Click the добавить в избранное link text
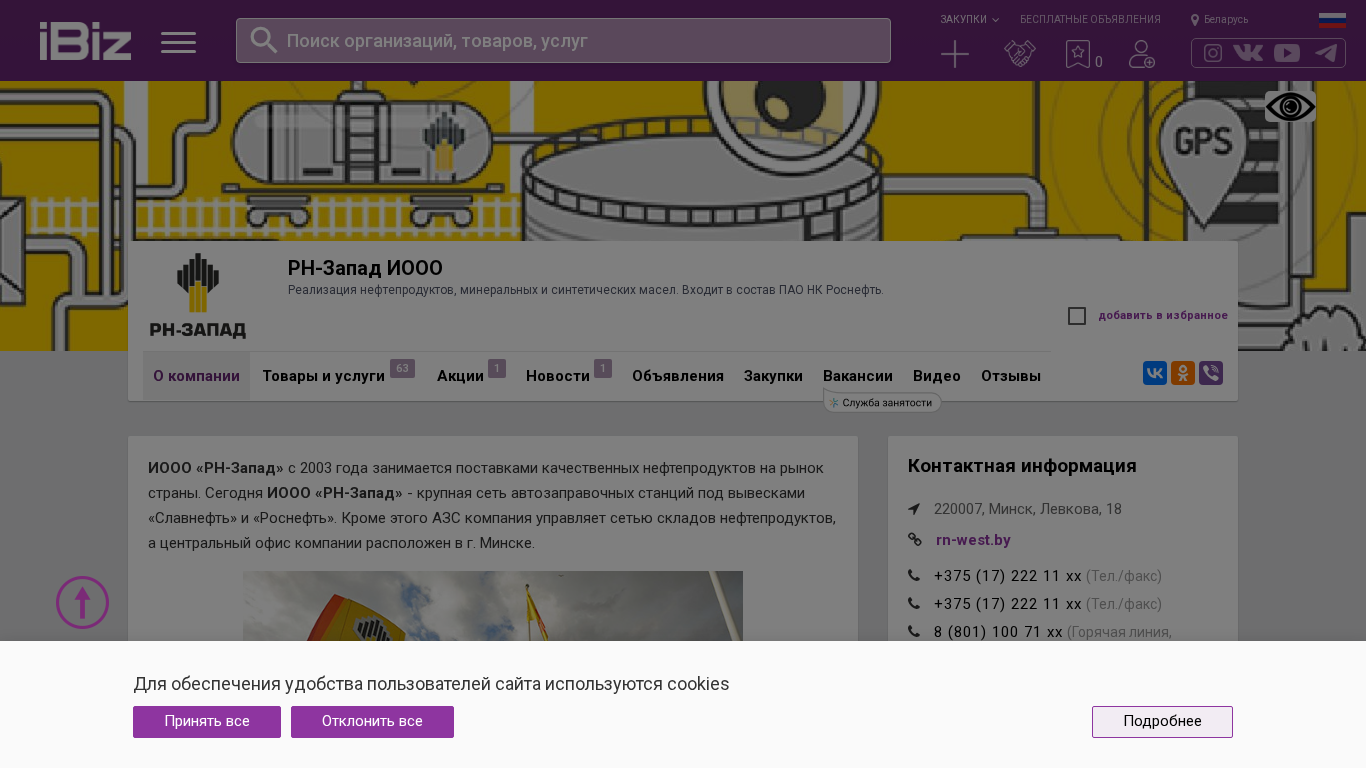Image resolution: width=1366 pixels, height=768 pixels. coord(1163,316)
